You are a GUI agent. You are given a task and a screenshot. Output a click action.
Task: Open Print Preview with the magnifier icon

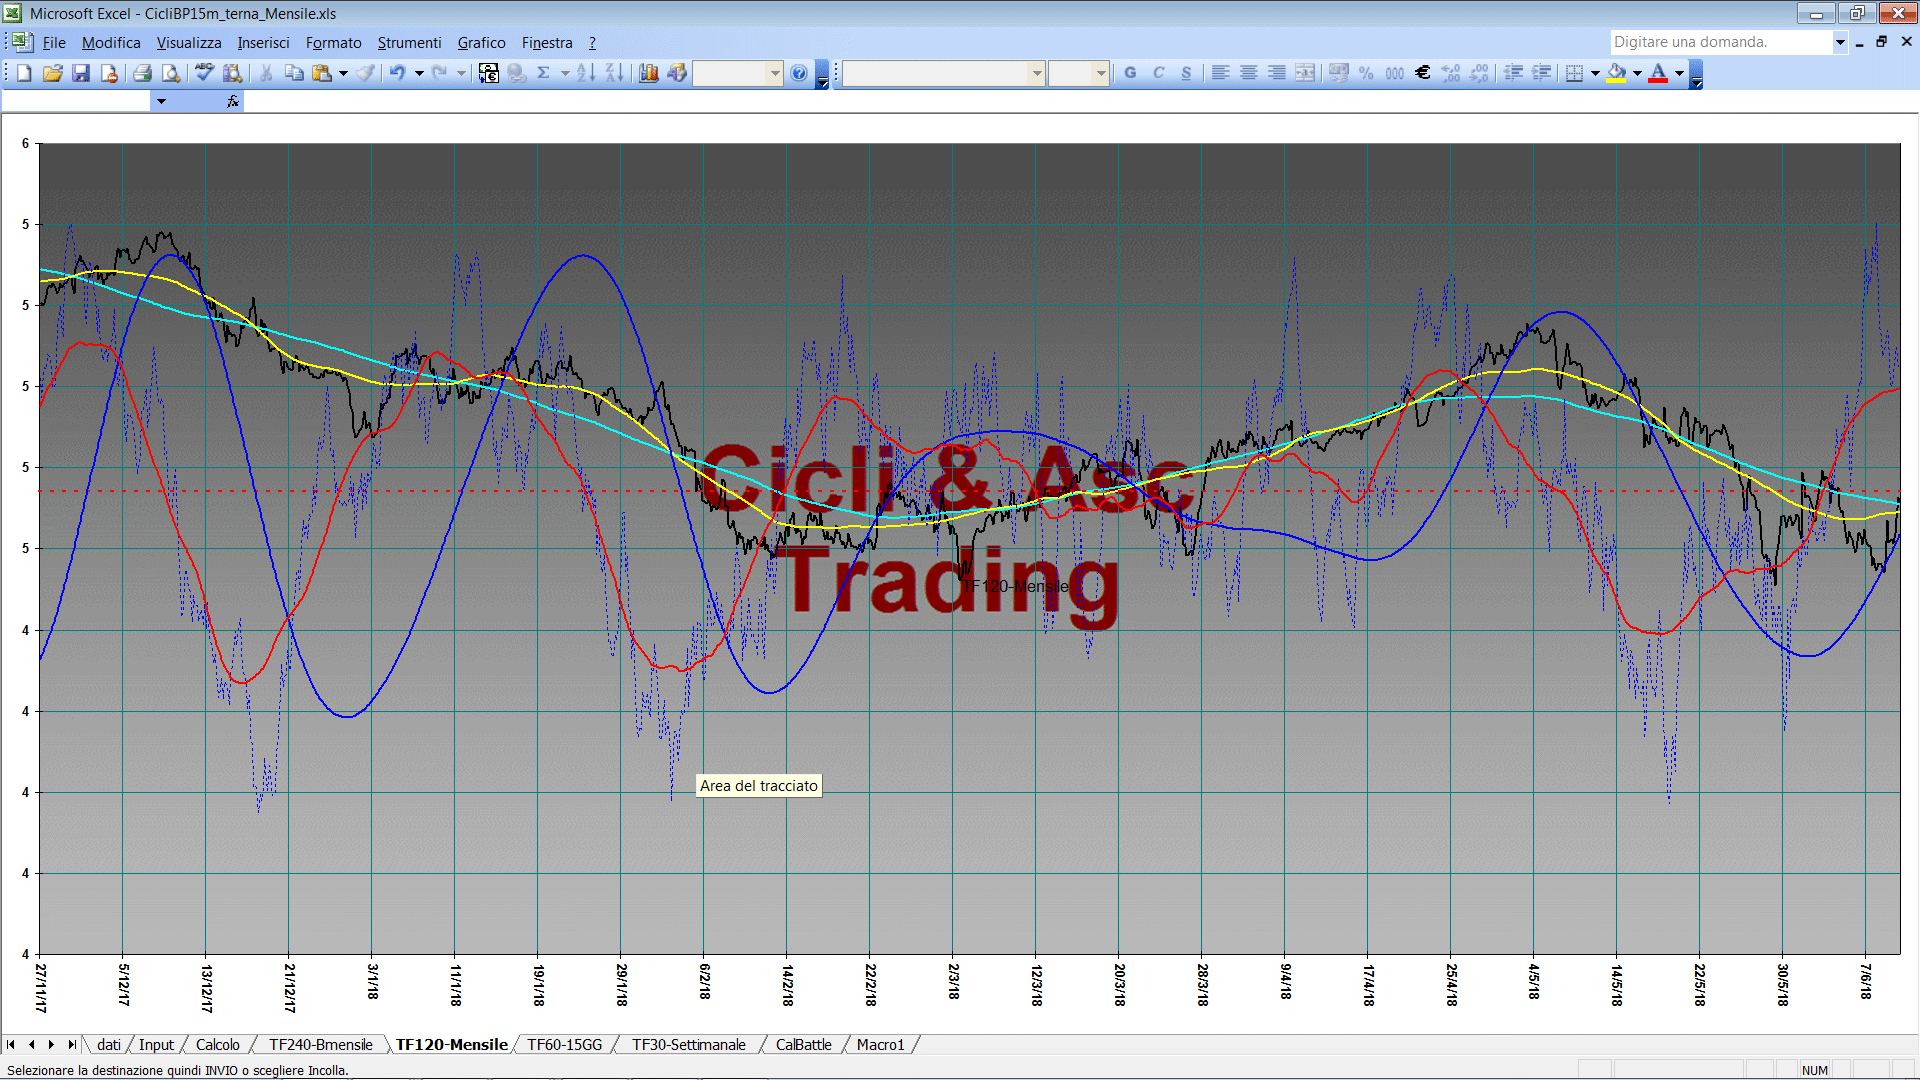pyautogui.click(x=171, y=73)
